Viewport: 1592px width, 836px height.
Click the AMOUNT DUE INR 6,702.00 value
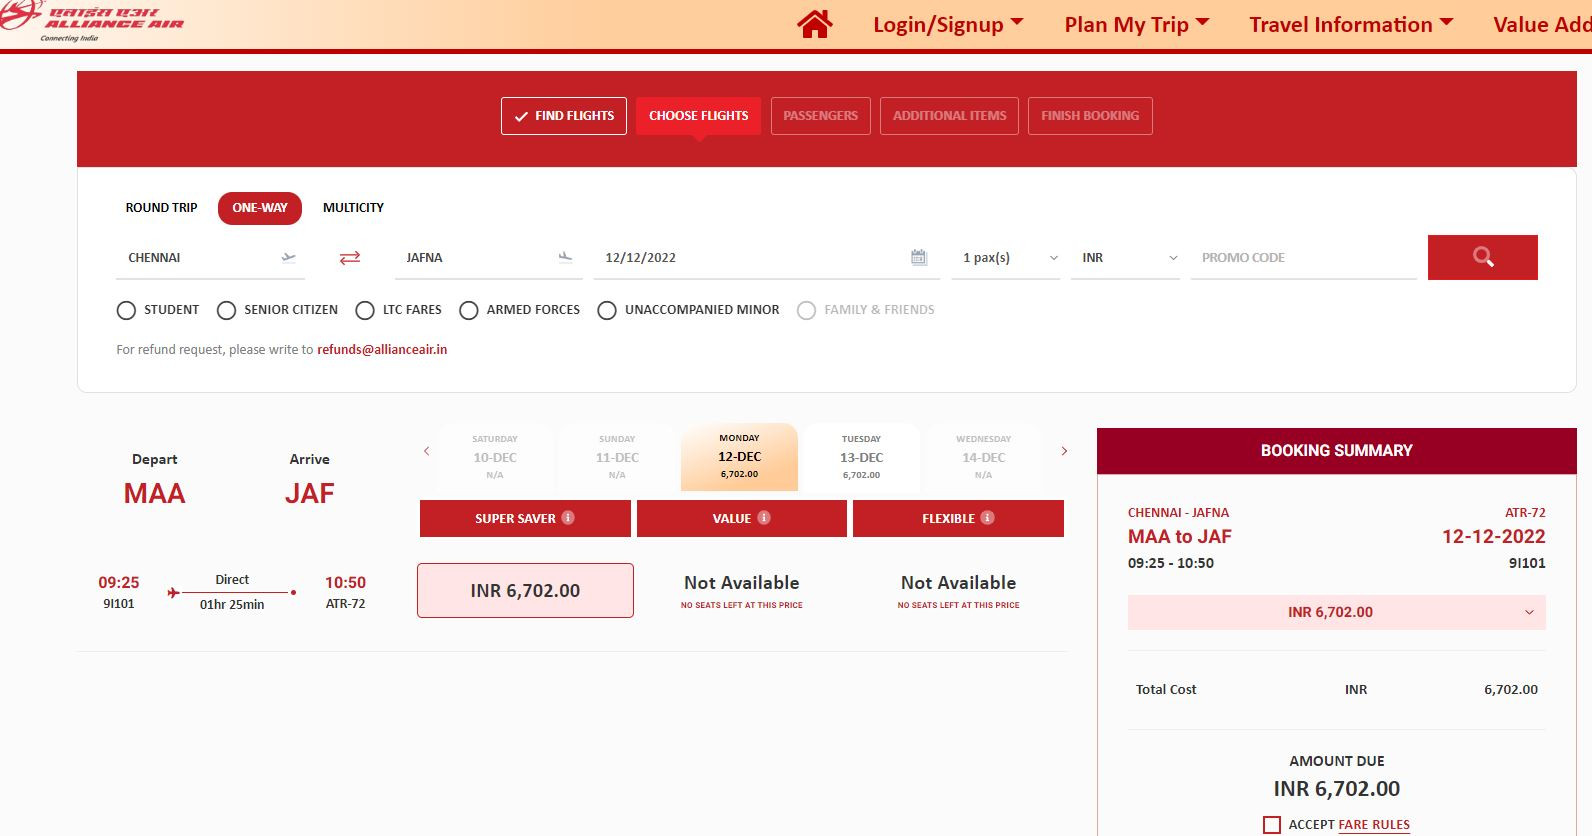(x=1337, y=789)
